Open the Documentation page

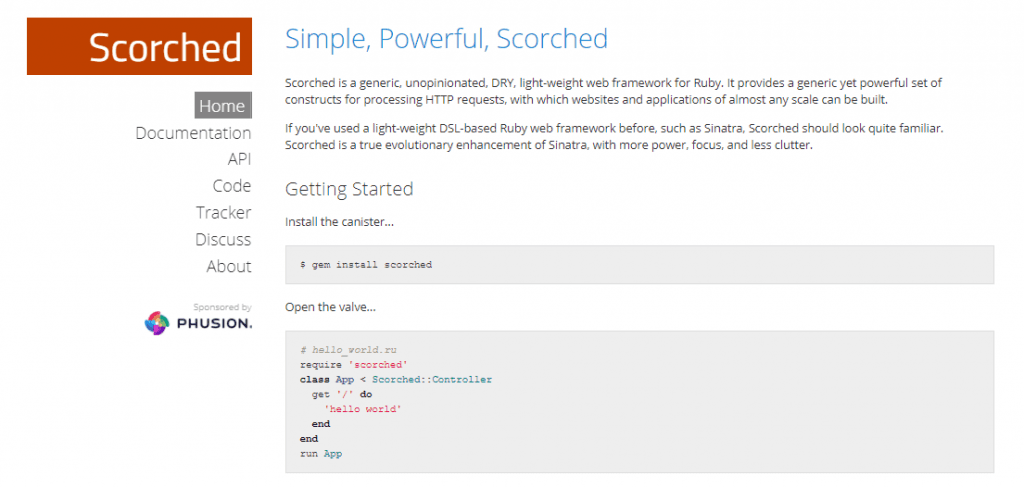pos(193,133)
